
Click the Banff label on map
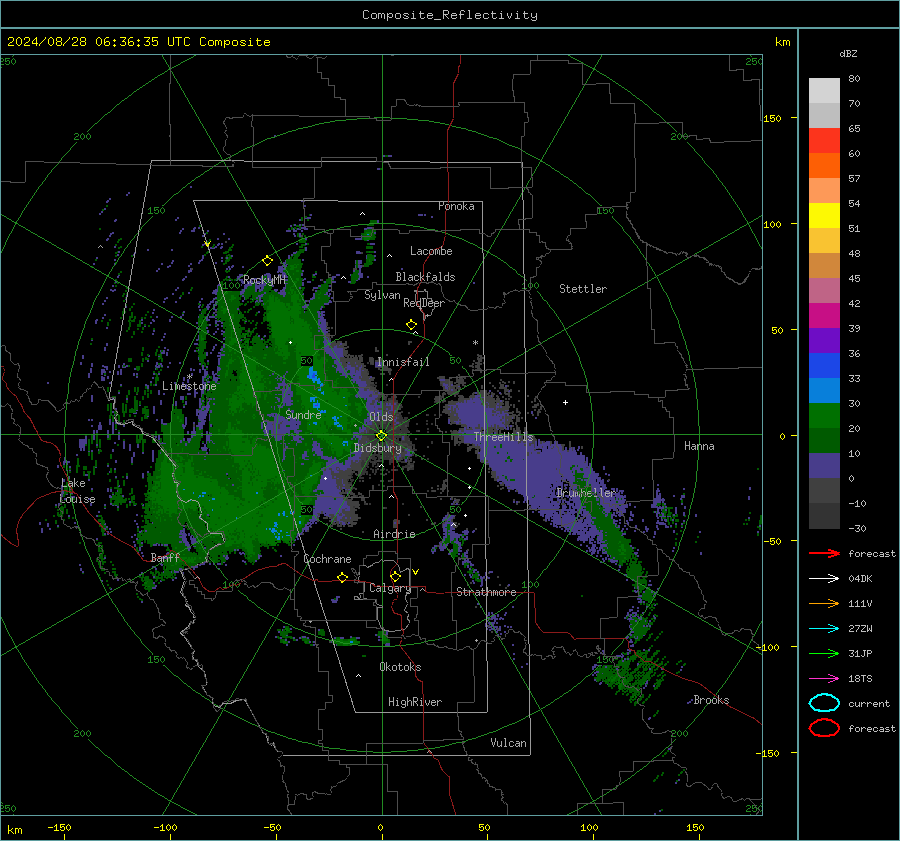point(165,557)
